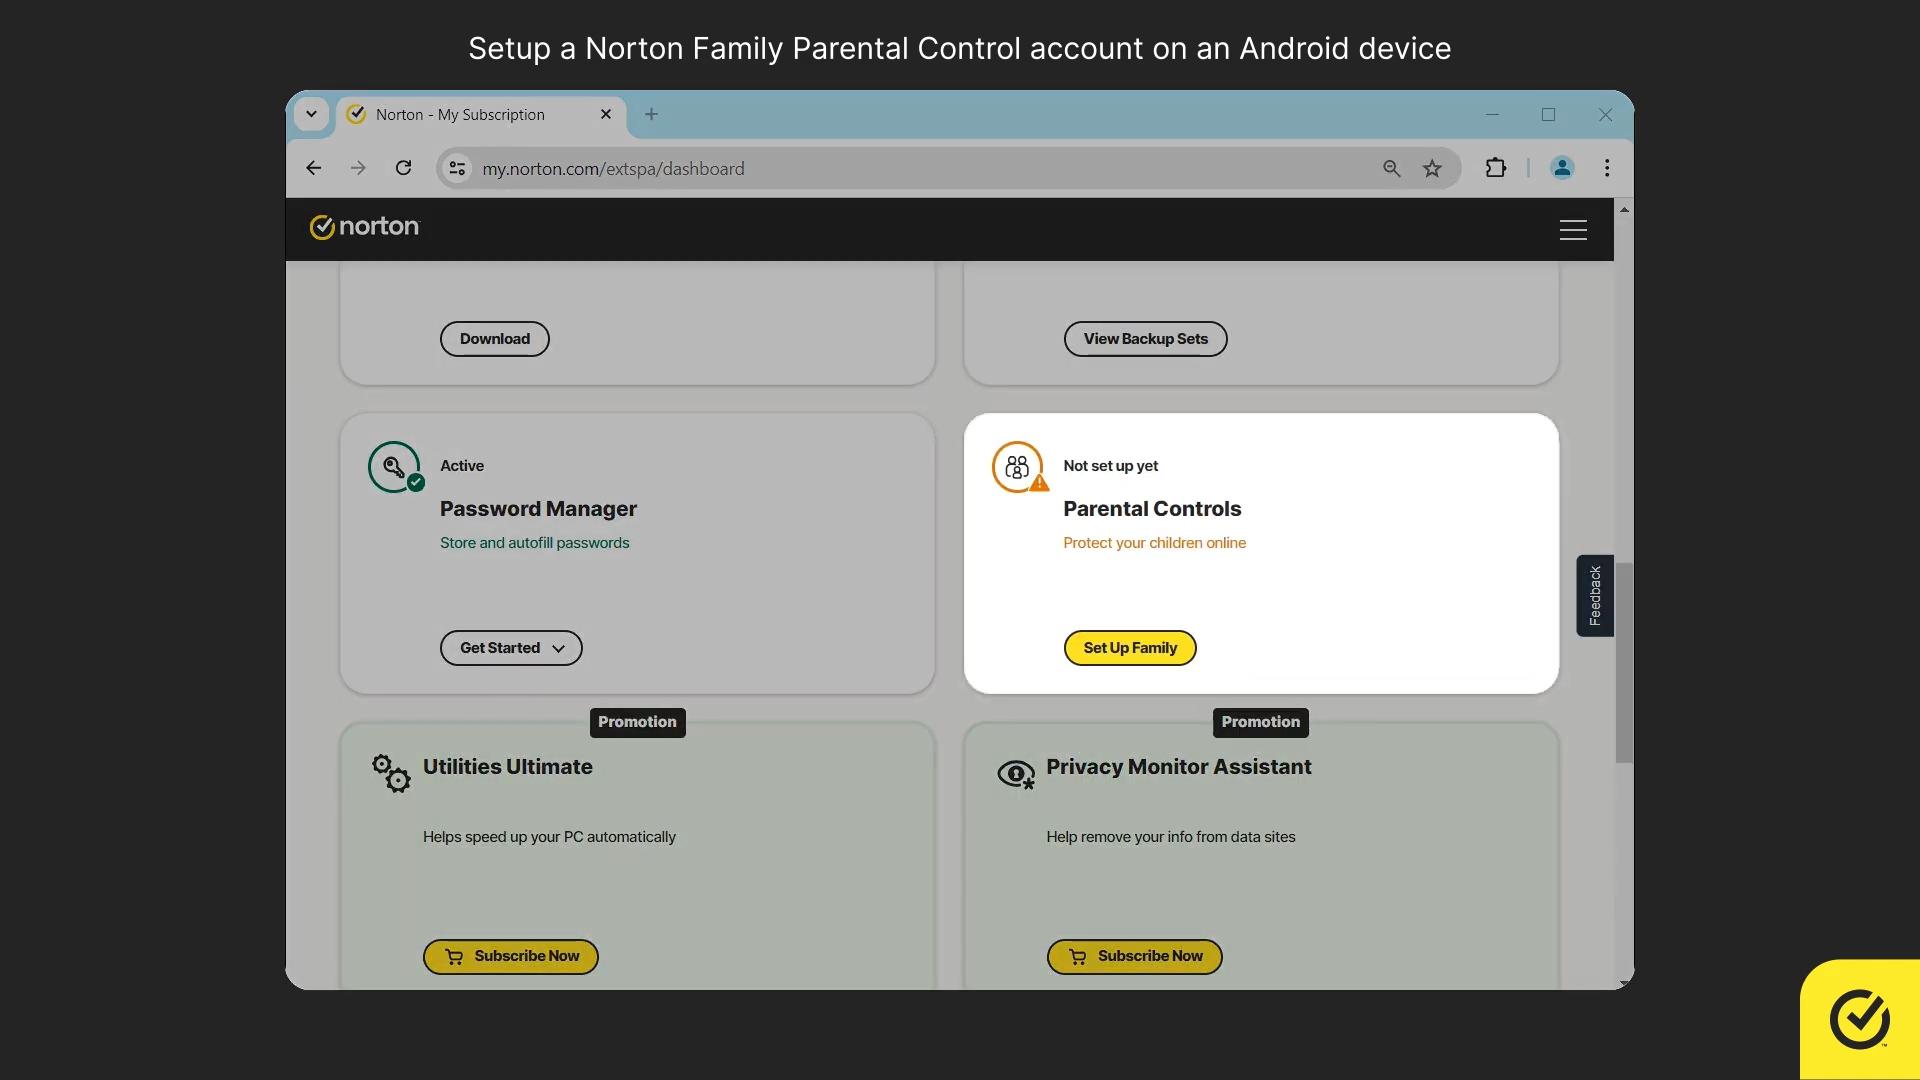
Task: Click the Utilities Ultimate gears icon
Action: pyautogui.click(x=391, y=774)
